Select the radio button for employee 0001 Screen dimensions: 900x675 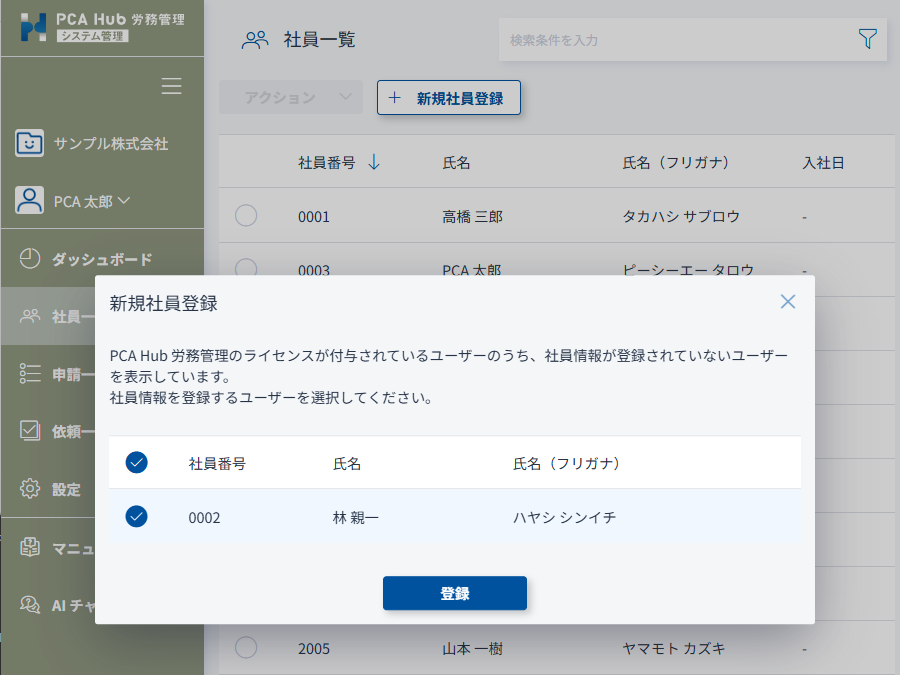click(246, 216)
